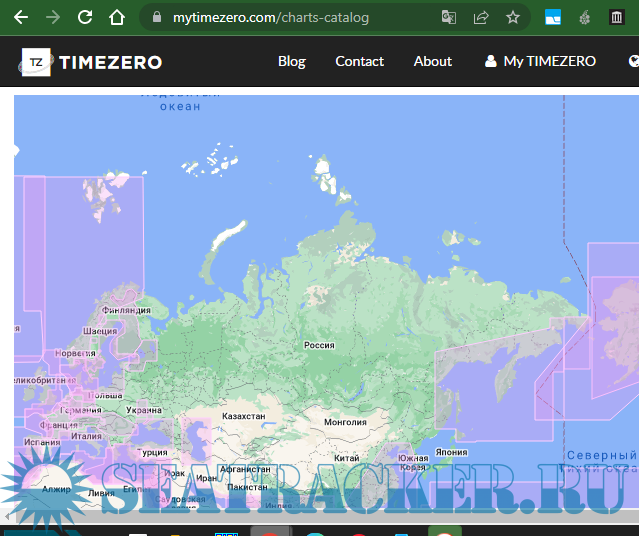Open the TIMEZERO logo home link
Image resolution: width=639 pixels, height=536 pixels.
point(92,62)
